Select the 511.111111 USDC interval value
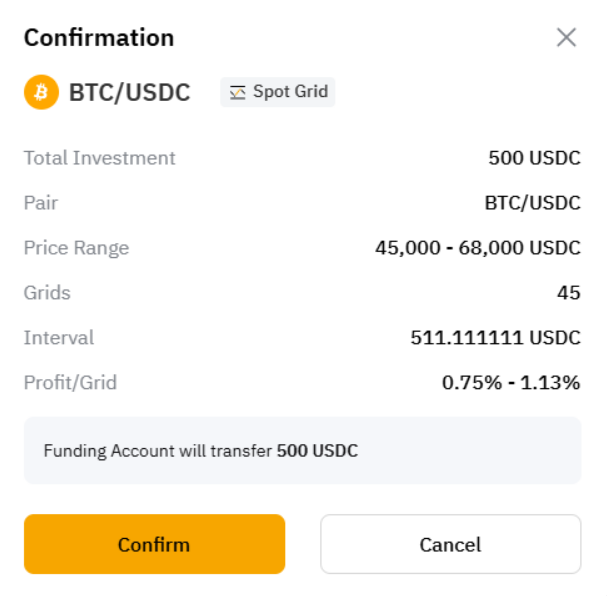This screenshot has width=607, height=596. (x=495, y=338)
